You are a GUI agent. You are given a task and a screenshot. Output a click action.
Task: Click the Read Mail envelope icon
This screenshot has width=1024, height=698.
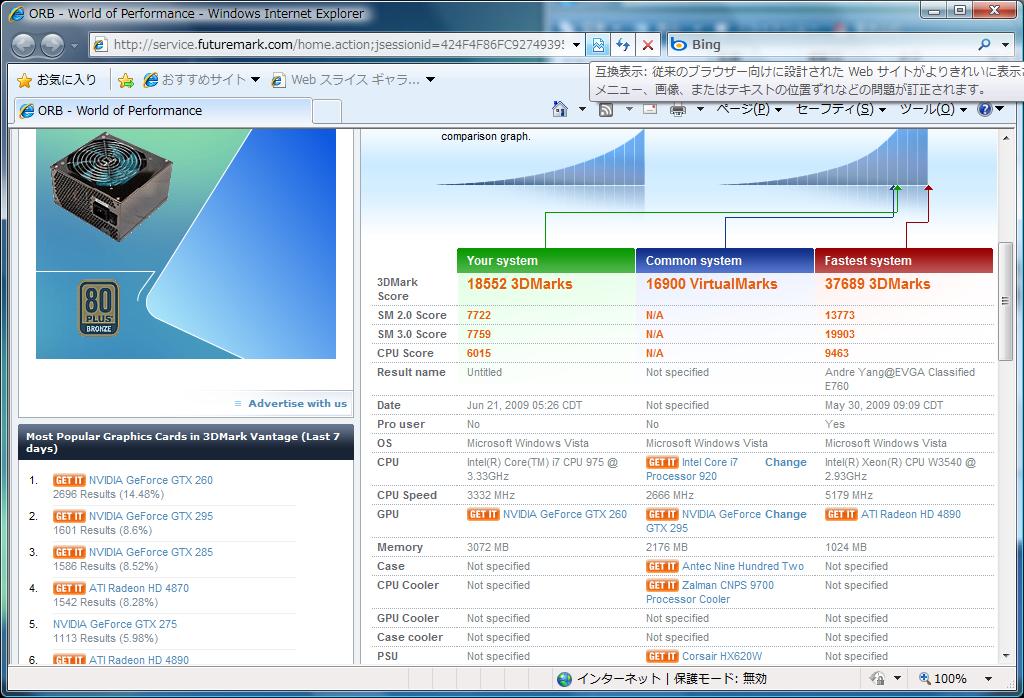[x=650, y=109]
